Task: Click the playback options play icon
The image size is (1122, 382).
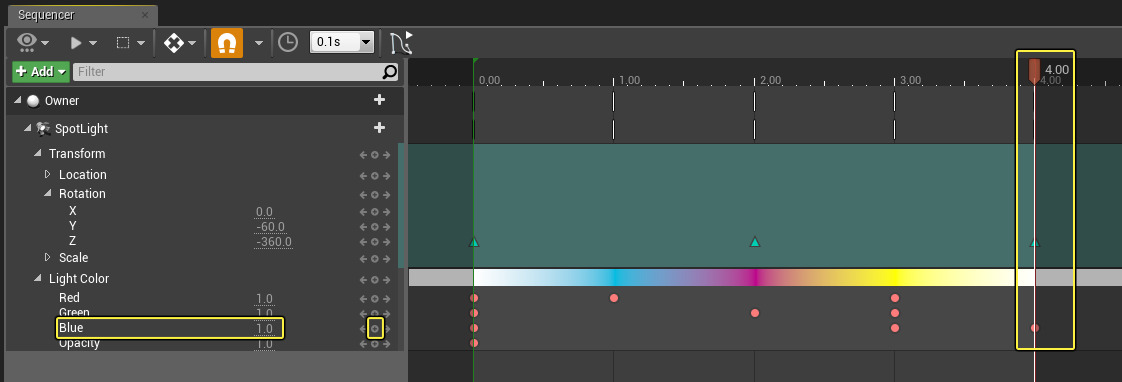Action: tap(76, 43)
